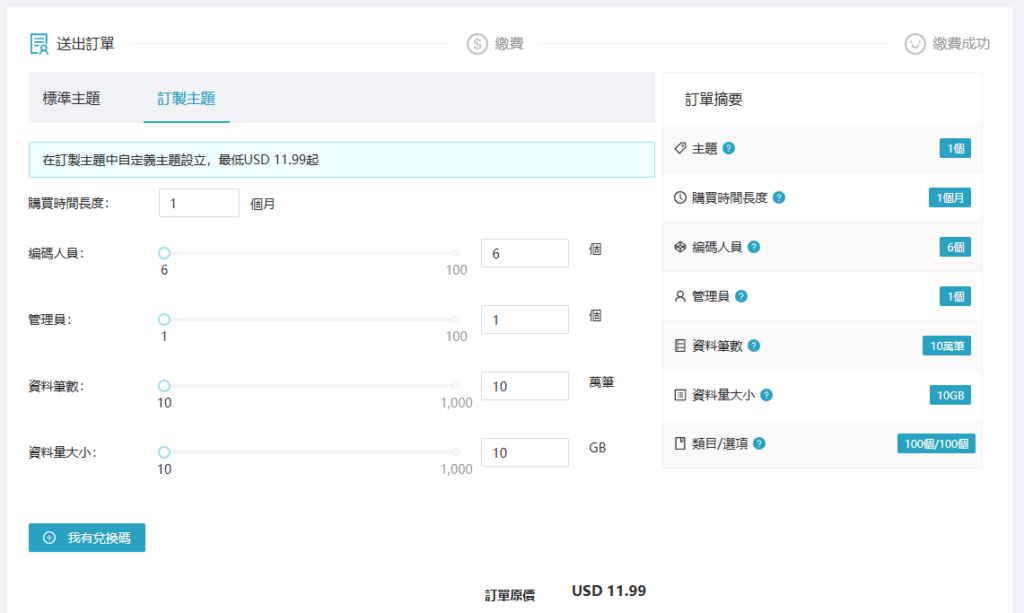
Task: Click the 編碼人員 number input box
Action: tap(524, 254)
